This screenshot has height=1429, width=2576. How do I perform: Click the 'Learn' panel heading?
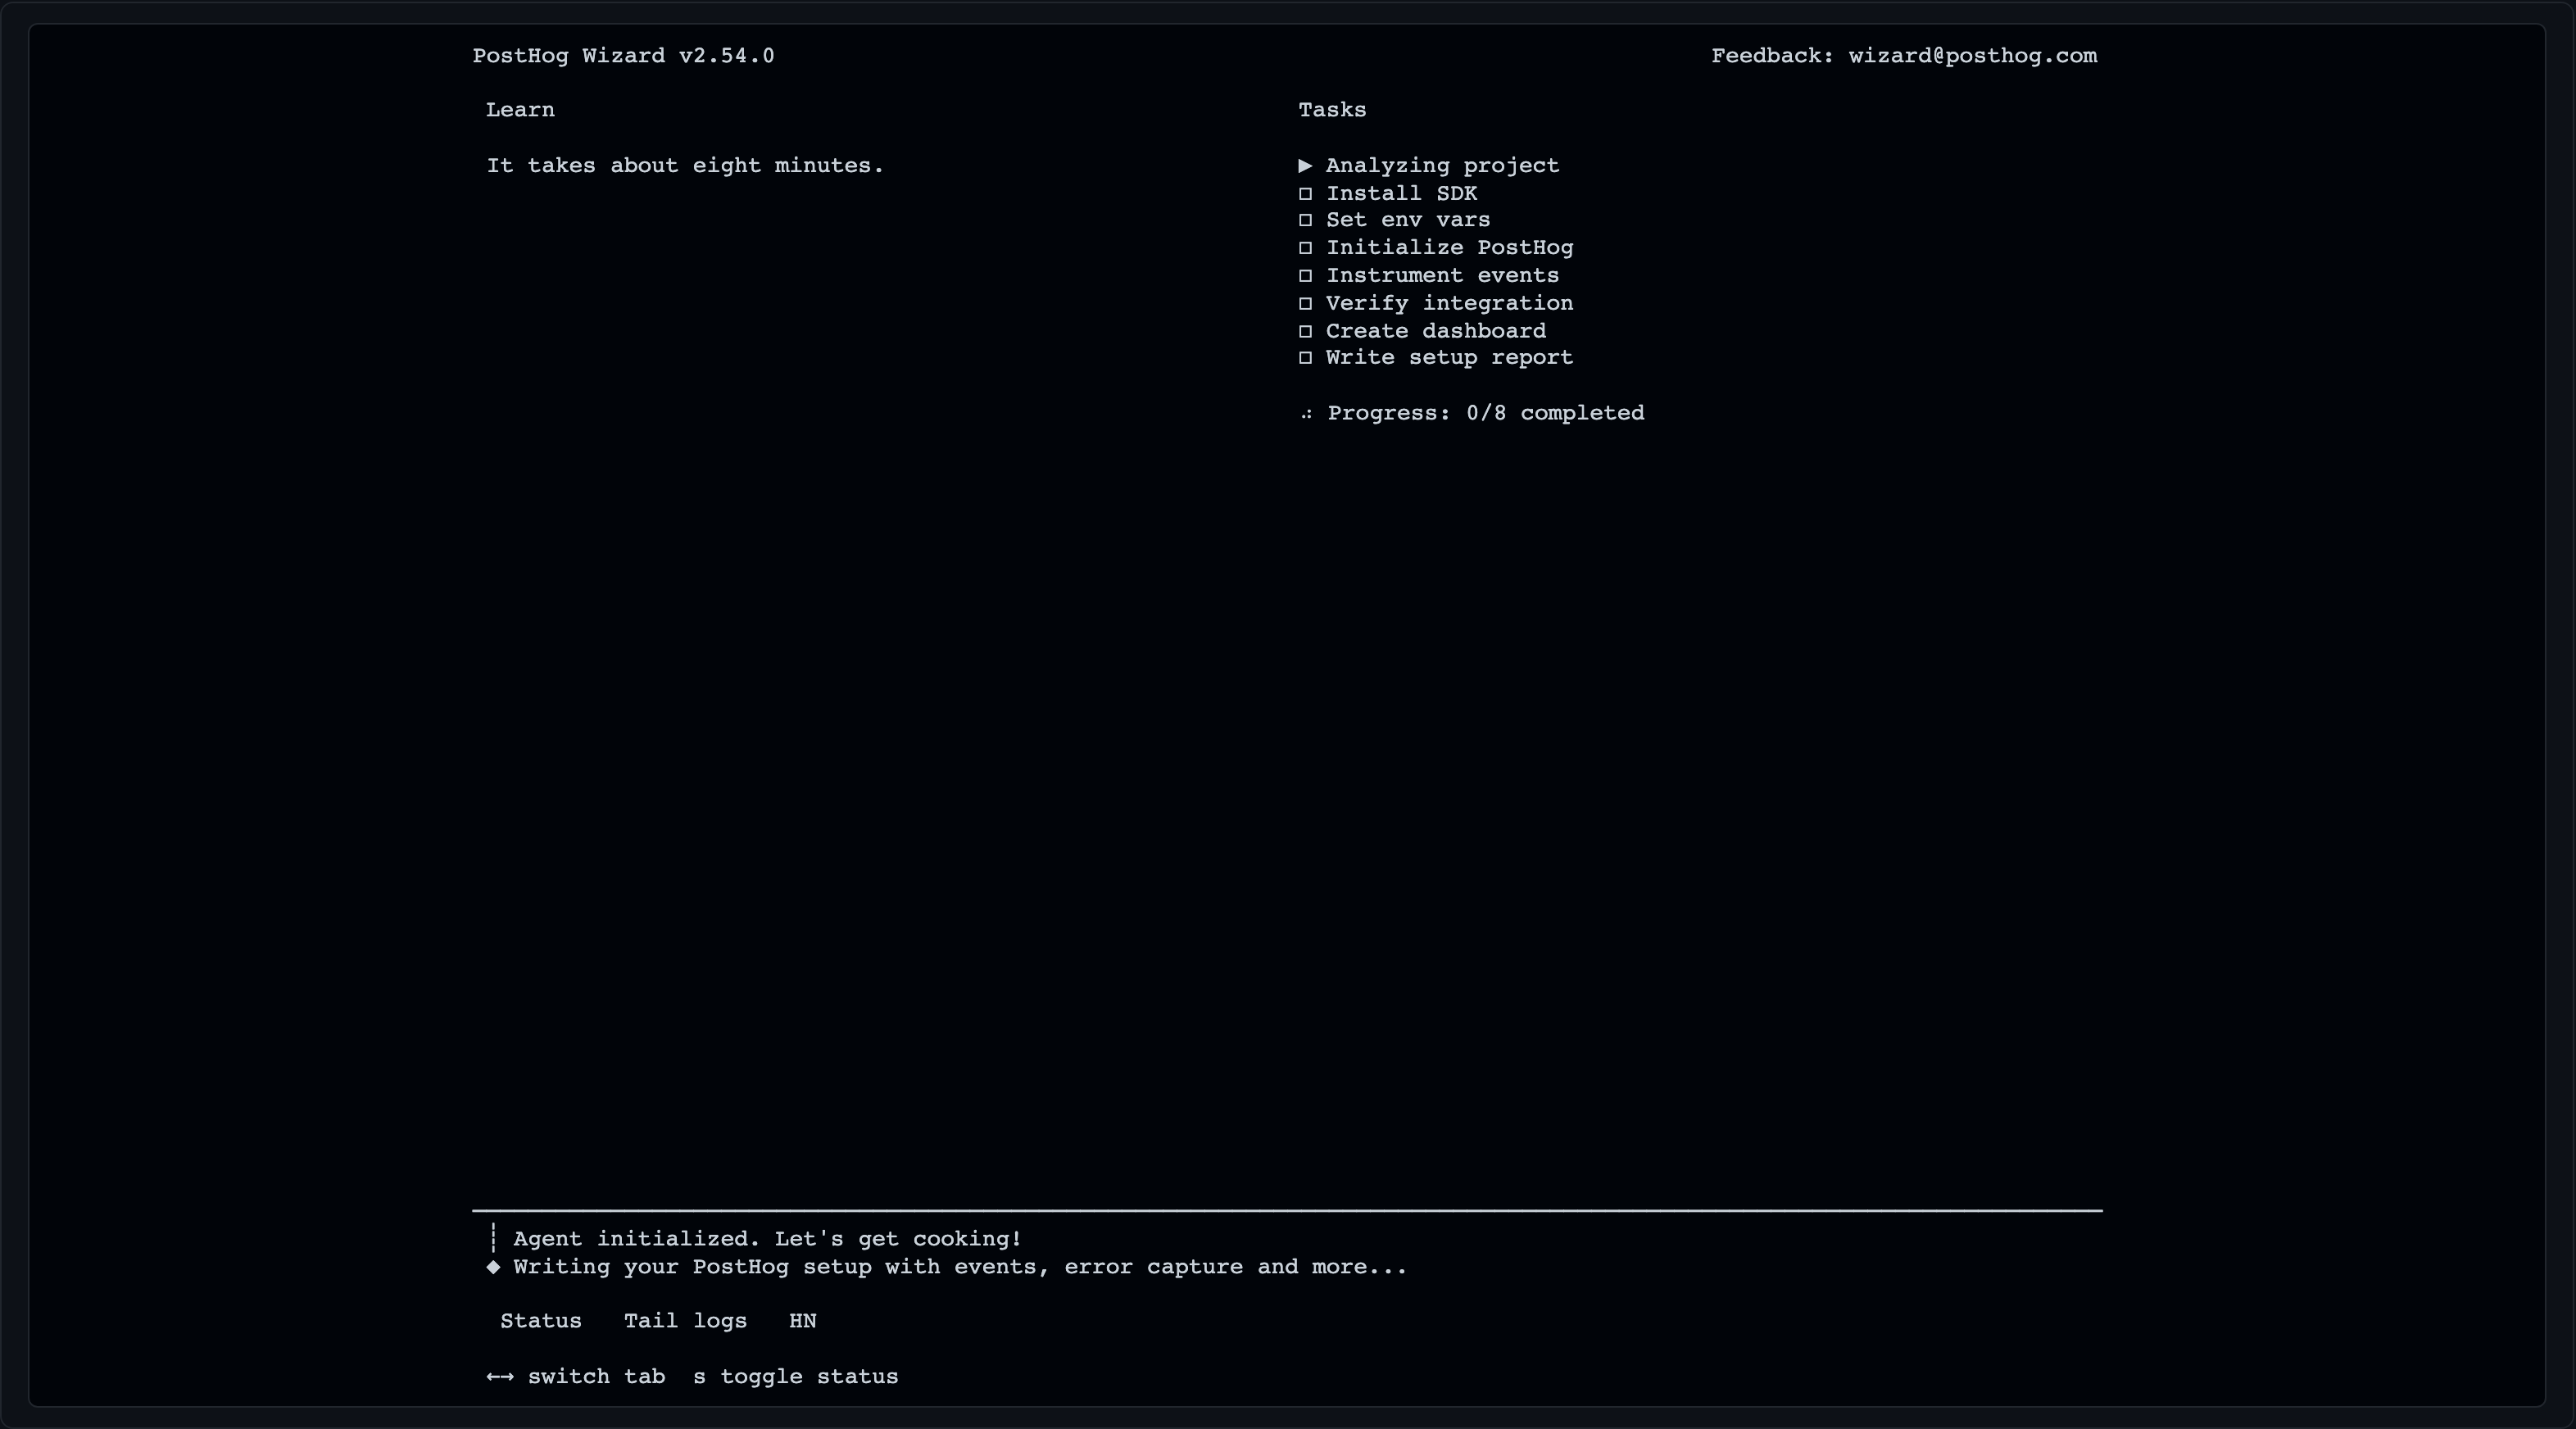(x=520, y=110)
